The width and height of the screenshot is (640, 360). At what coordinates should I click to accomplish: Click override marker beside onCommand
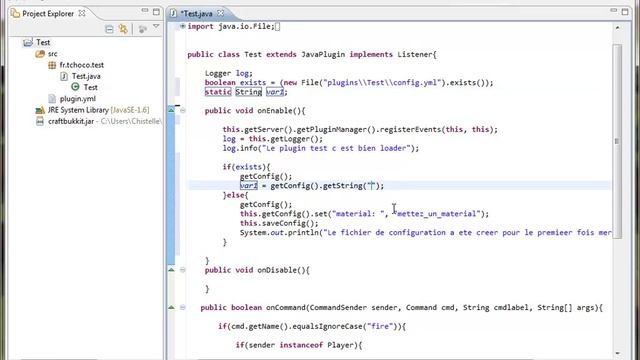click(171, 307)
